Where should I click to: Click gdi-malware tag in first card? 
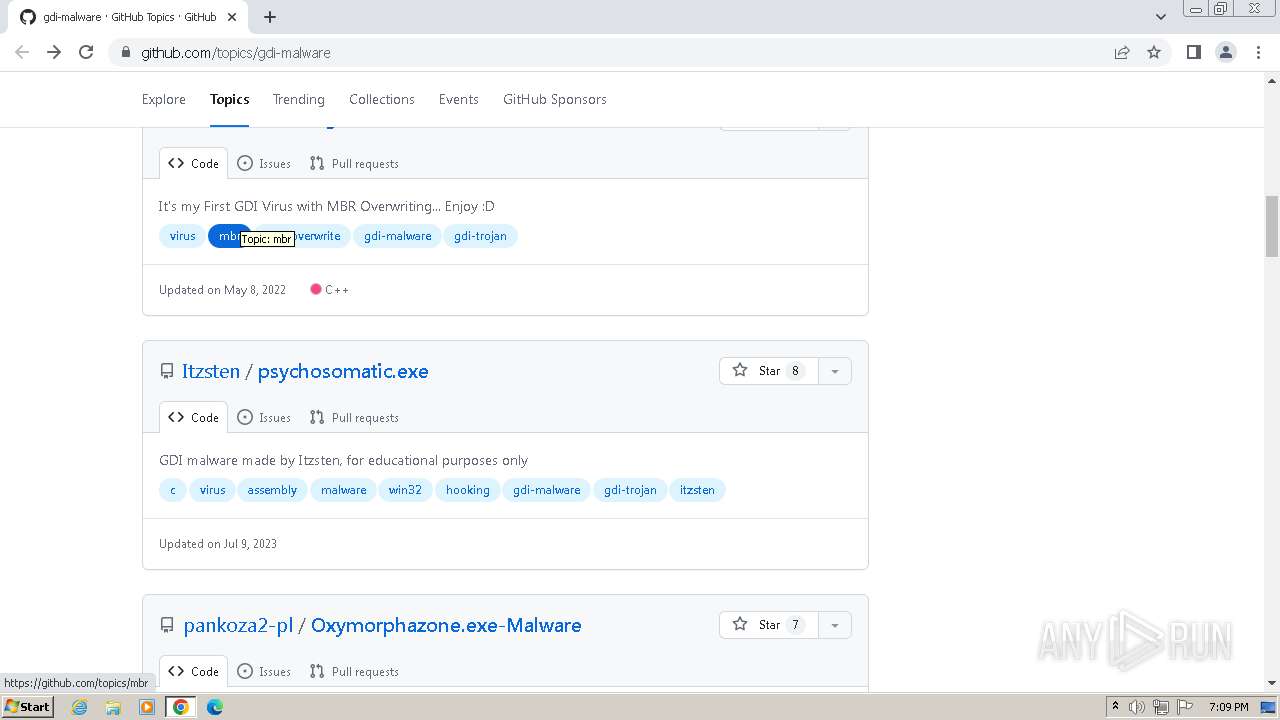pyautogui.click(x=398, y=236)
